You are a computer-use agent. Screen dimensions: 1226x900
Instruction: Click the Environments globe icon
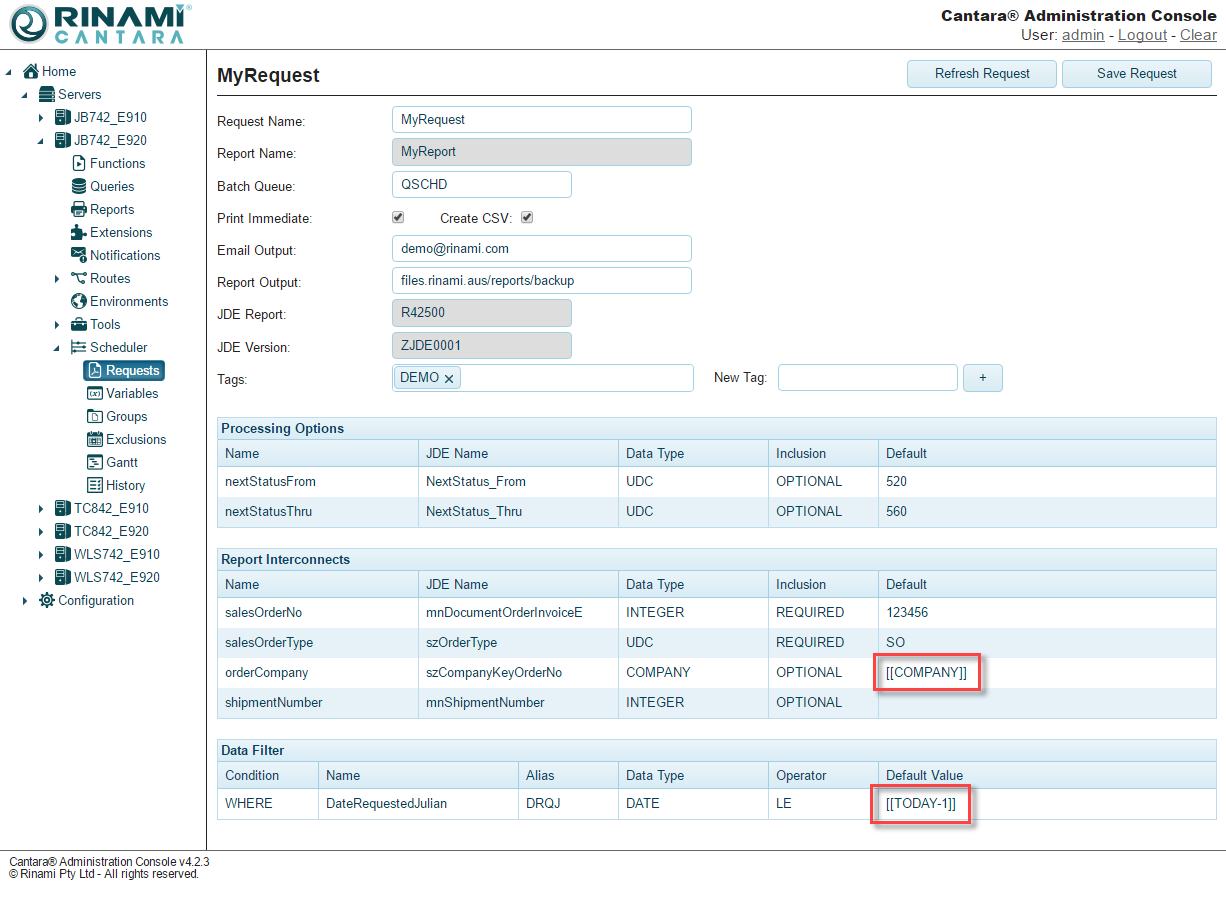(79, 301)
